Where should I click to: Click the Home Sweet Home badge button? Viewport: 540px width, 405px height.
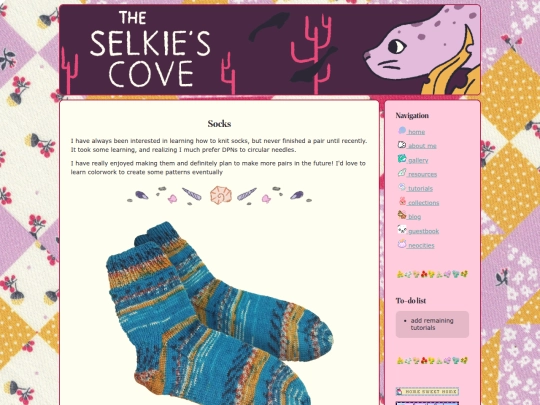(427, 392)
